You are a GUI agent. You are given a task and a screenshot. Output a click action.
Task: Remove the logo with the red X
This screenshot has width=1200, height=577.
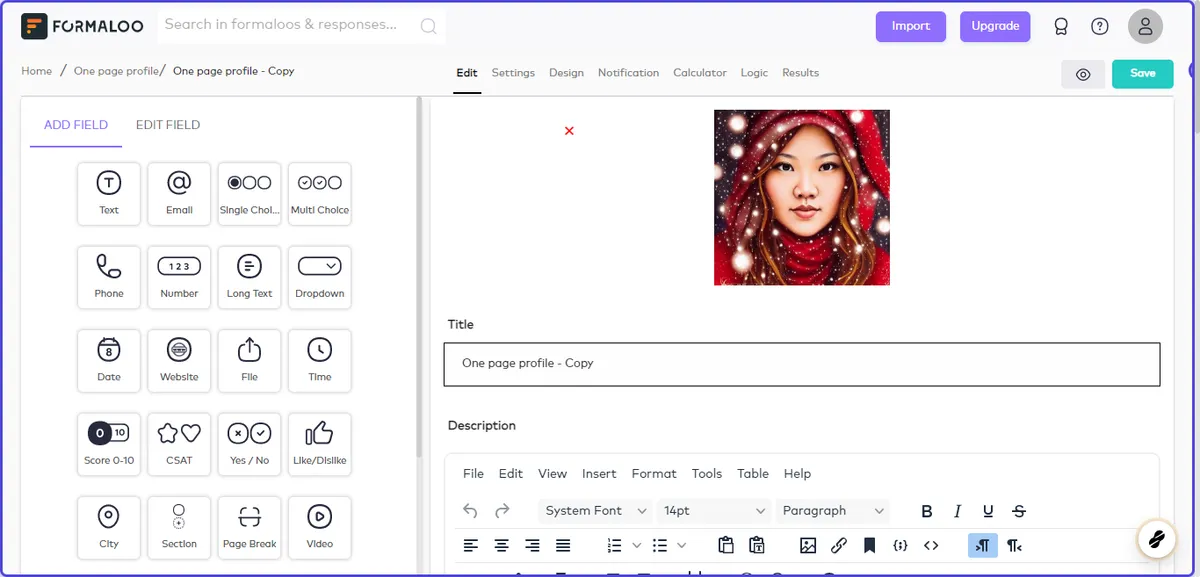click(x=569, y=131)
